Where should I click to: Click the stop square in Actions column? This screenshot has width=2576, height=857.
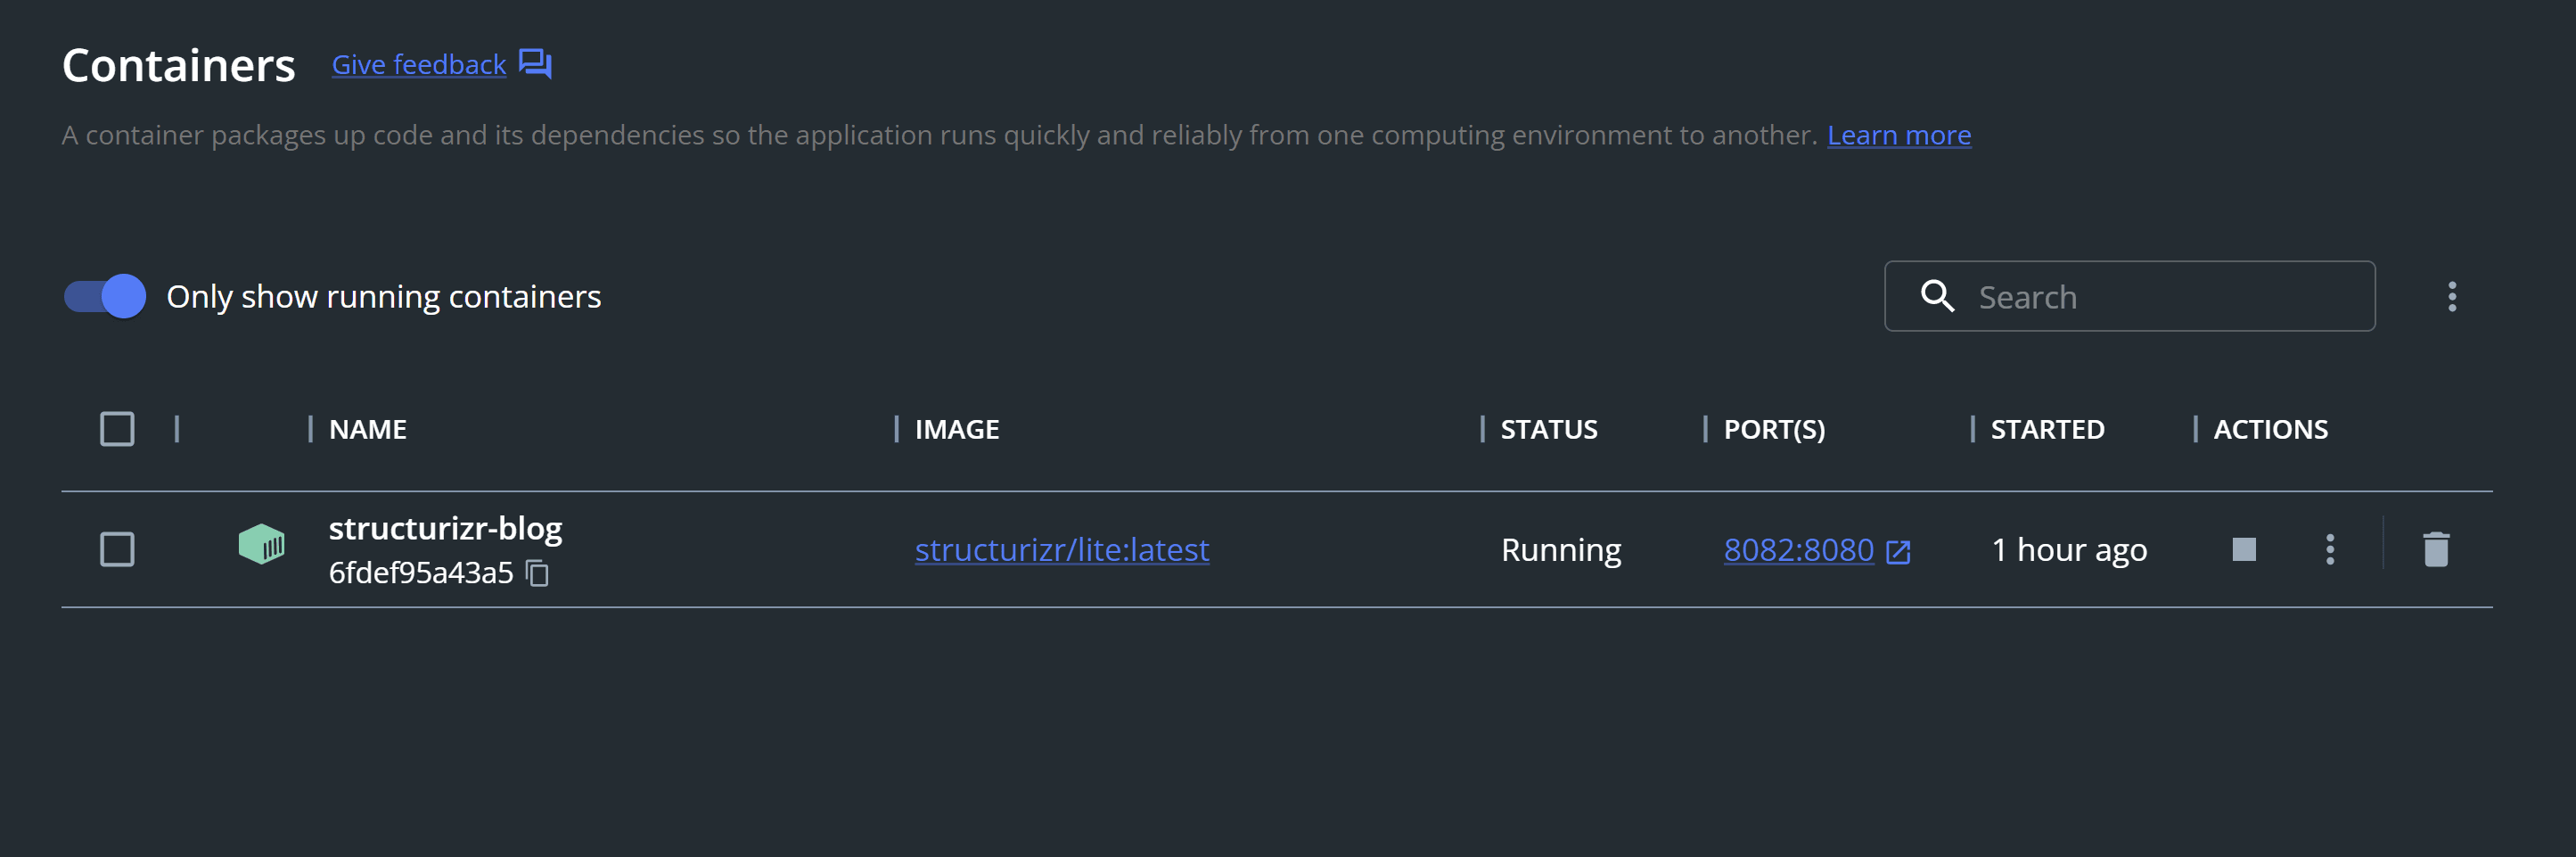pyautogui.click(x=2243, y=549)
